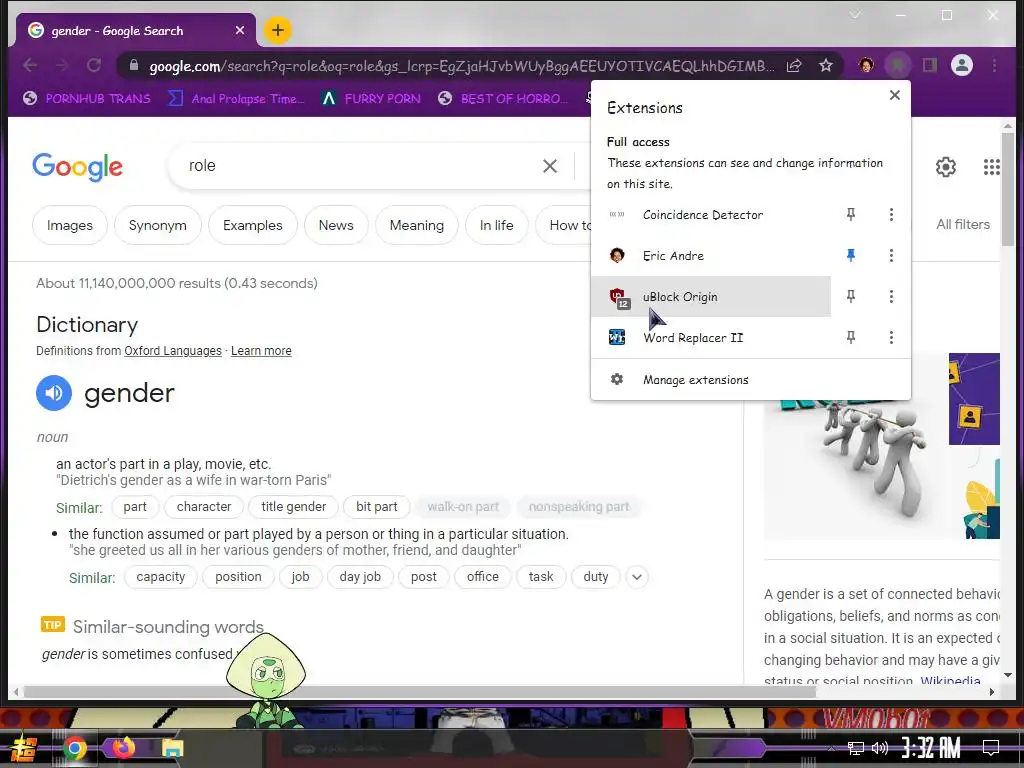Open more options for uBlock Origin
This screenshot has width=1024, height=768.
coord(891,296)
